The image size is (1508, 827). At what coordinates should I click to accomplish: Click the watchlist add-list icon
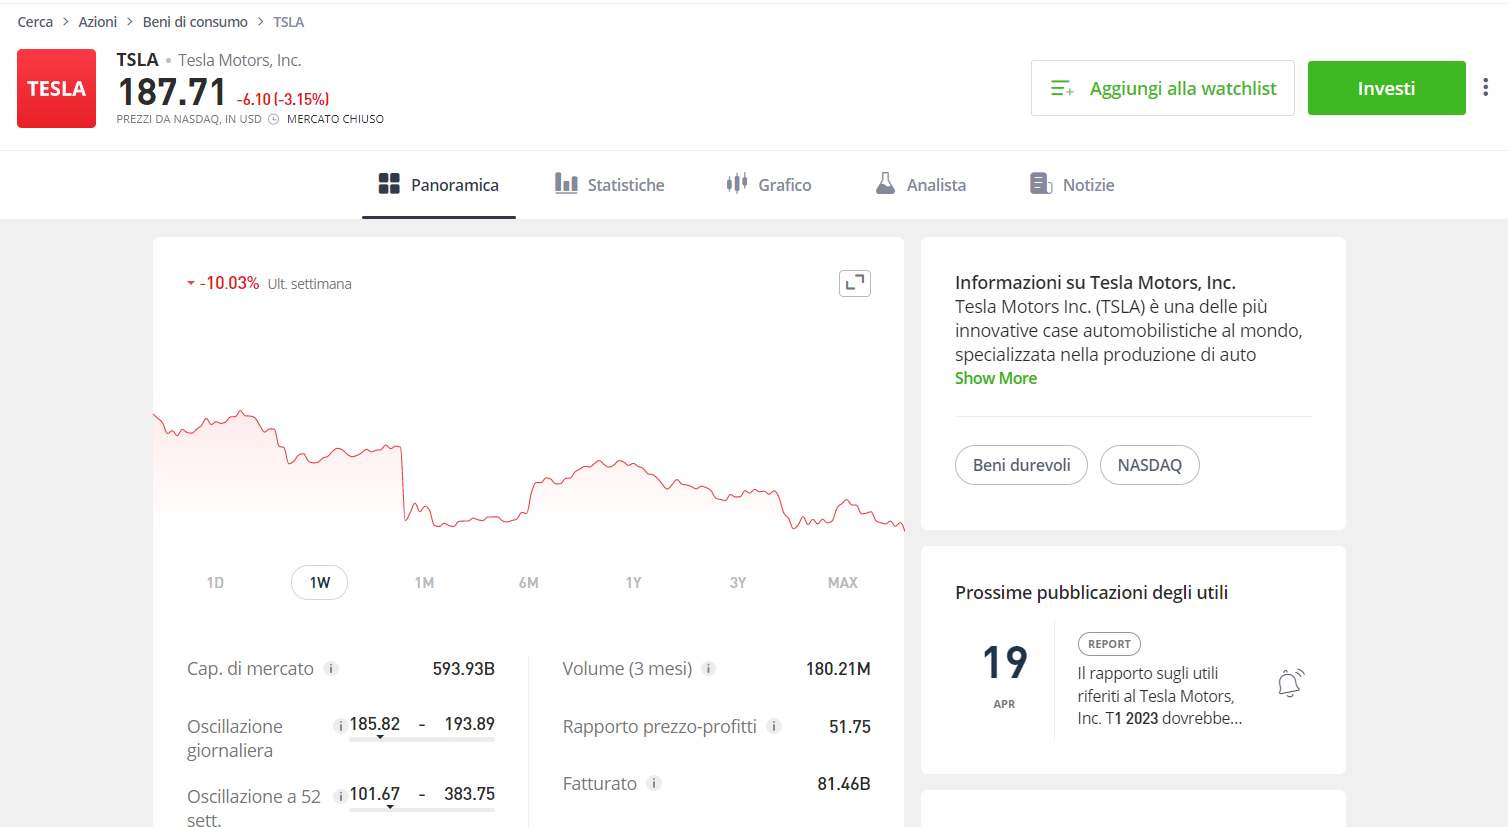(1062, 89)
